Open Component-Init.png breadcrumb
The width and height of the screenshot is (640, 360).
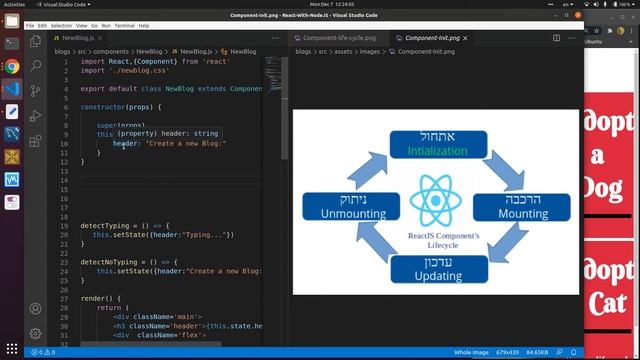click(422, 52)
